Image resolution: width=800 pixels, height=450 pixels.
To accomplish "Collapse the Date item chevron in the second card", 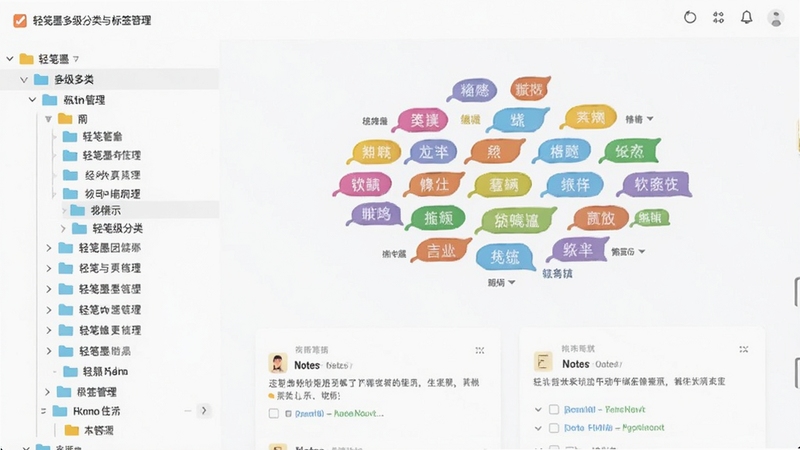I will tap(538, 428).
